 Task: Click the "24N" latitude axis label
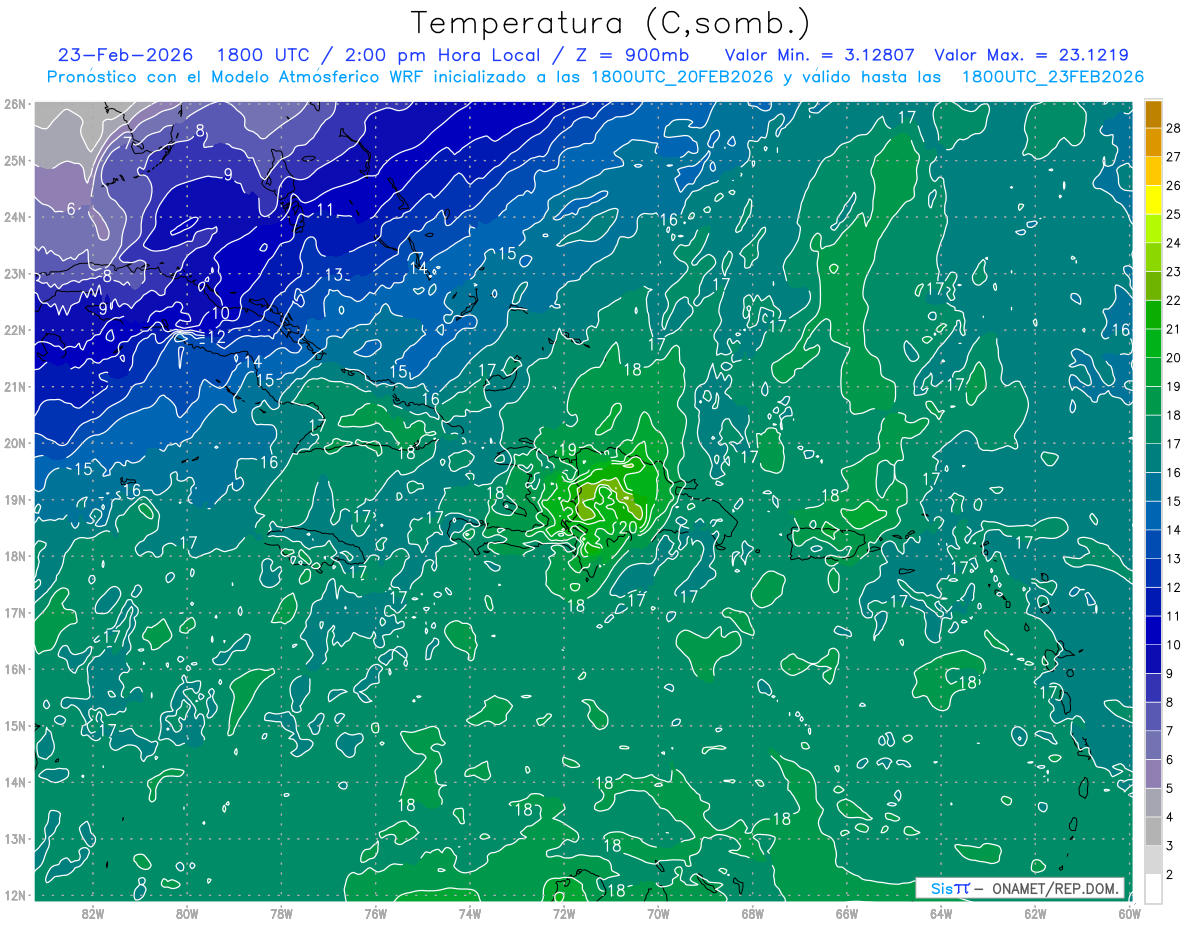coord(15,217)
